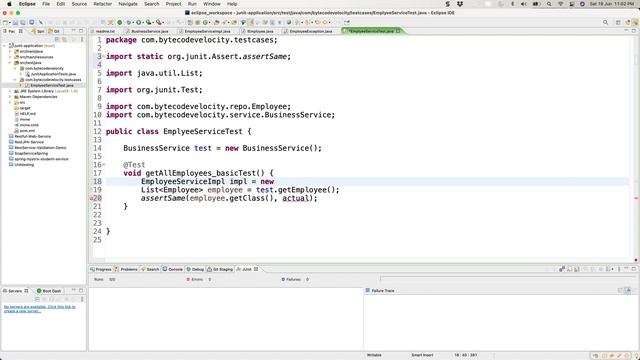The image size is (640, 360).
Task: Open the Refactor menu
Action: [102, 4]
